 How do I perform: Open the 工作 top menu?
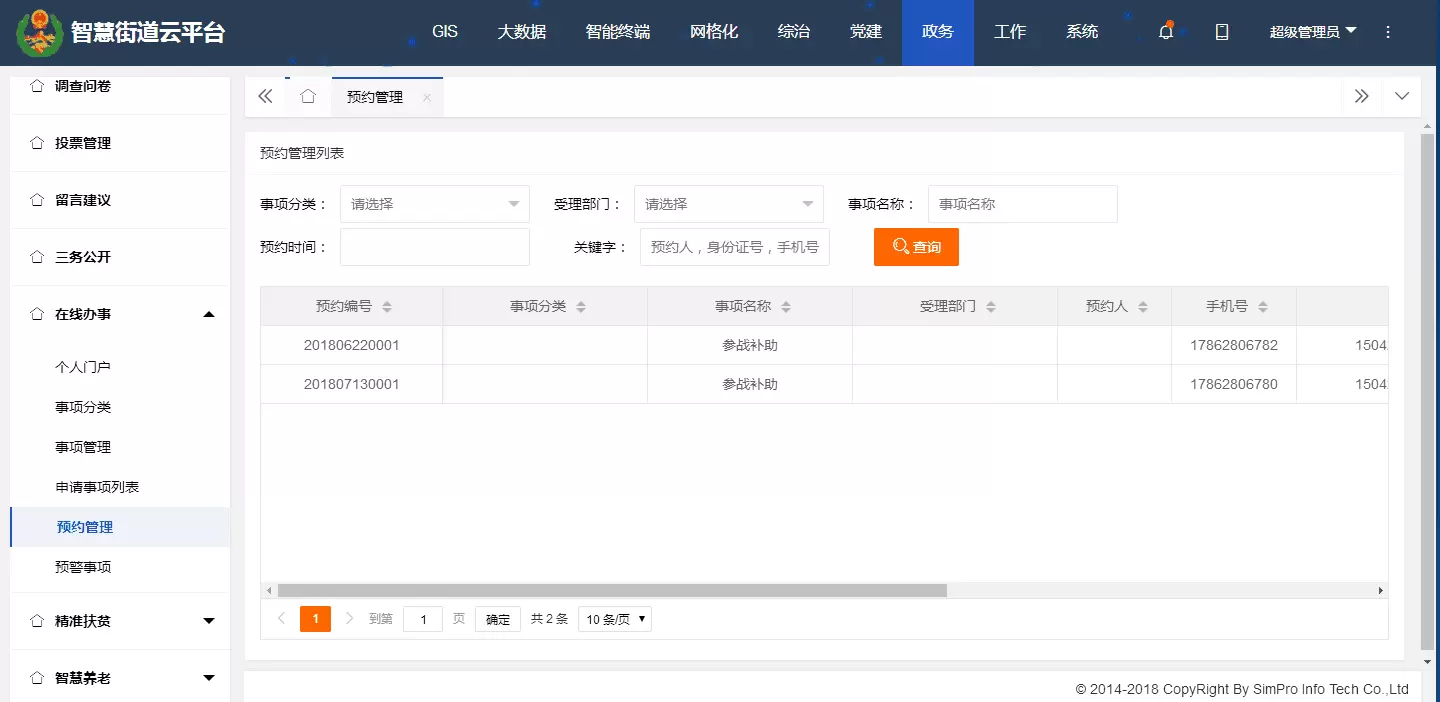[1010, 32]
